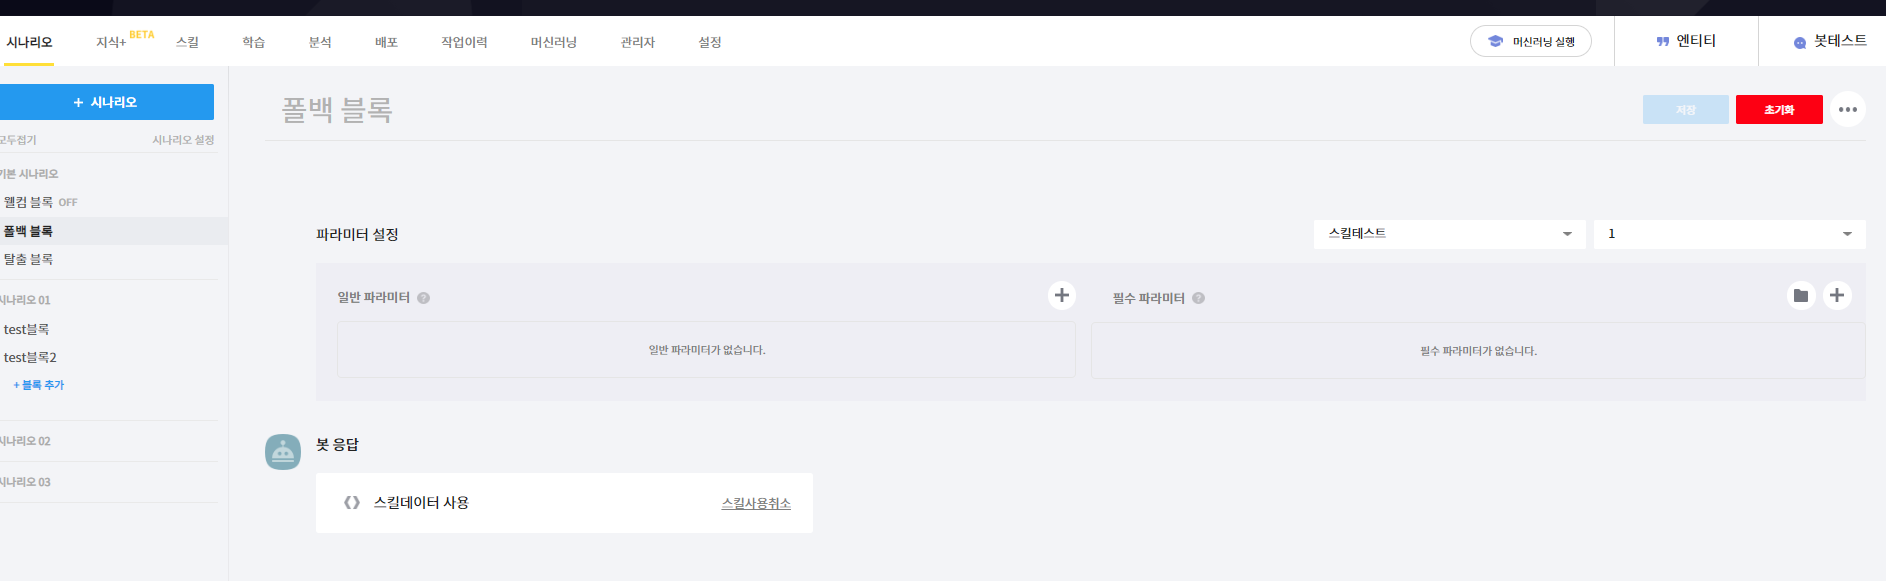1886x581 pixels.
Task: Click the 폴백 블록 title field
Action: pos(337,109)
